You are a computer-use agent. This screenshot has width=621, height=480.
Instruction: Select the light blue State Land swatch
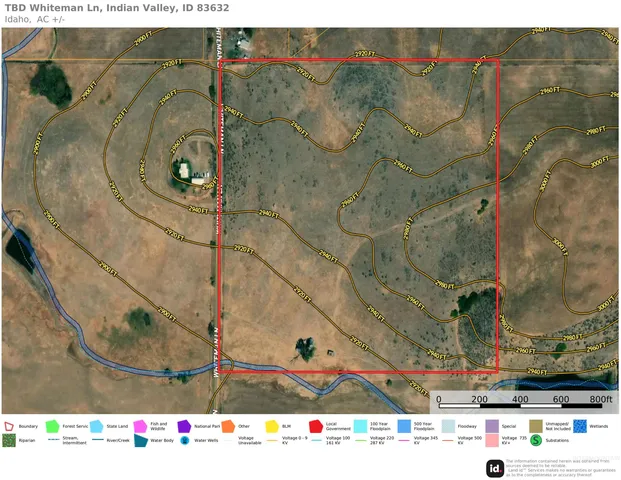(x=97, y=426)
